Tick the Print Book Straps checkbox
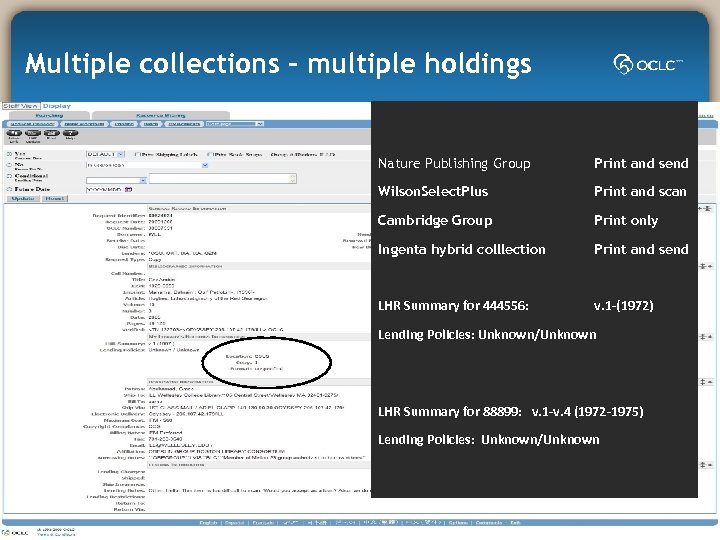720x540 pixels. 210,154
